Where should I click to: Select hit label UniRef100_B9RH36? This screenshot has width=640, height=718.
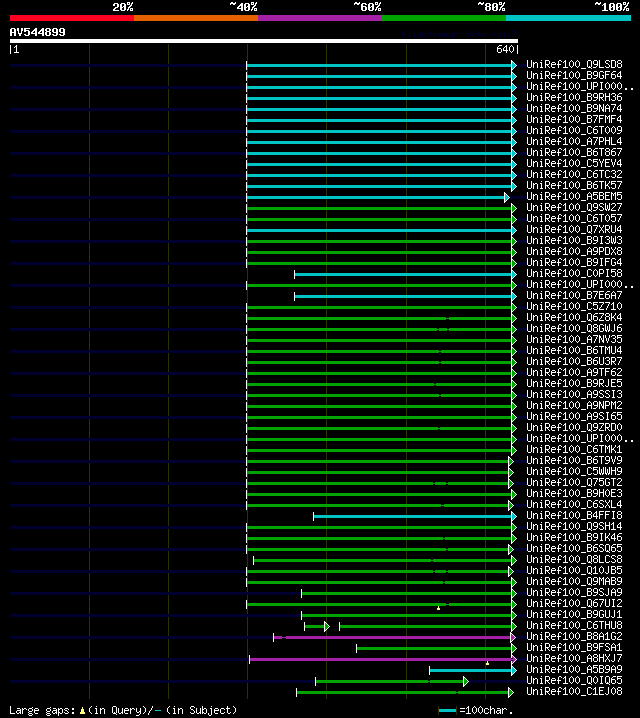[x=574, y=98]
